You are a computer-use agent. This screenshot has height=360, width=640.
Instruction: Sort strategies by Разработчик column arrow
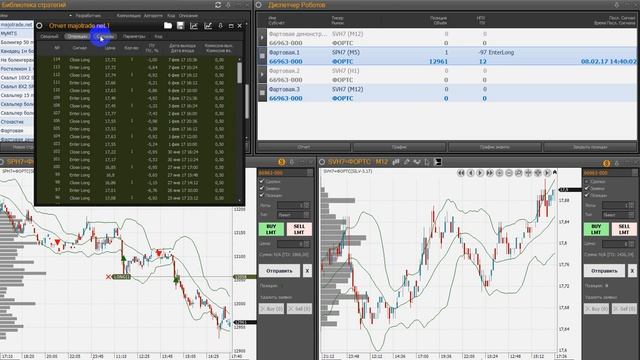tap(71, 16)
